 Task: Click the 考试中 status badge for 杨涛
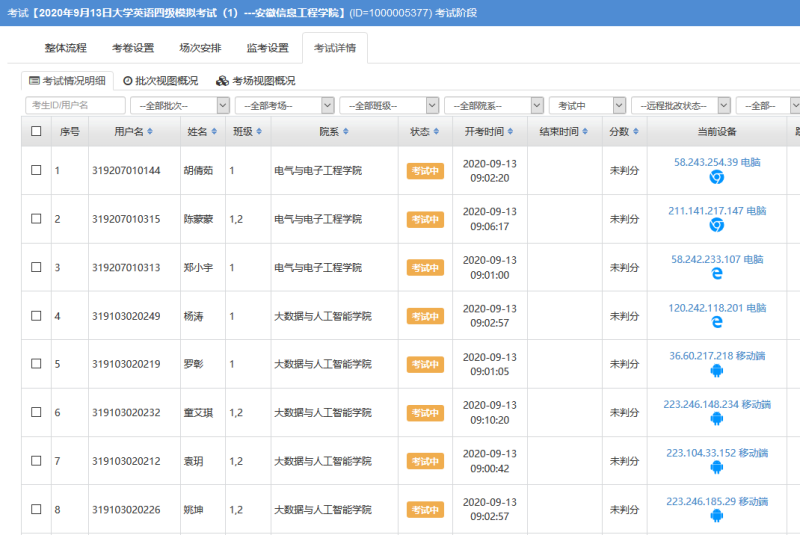[x=425, y=316]
